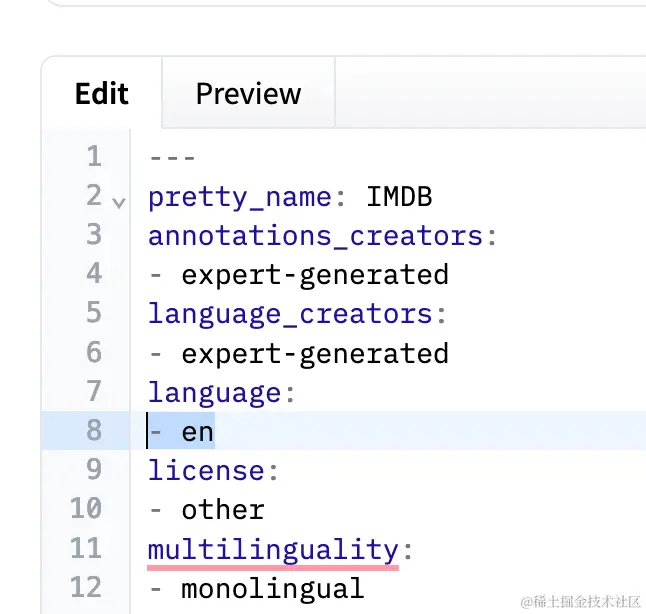Viewport: 646px width, 614px height.
Task: Switch to the Edit tab
Action: coord(102,94)
